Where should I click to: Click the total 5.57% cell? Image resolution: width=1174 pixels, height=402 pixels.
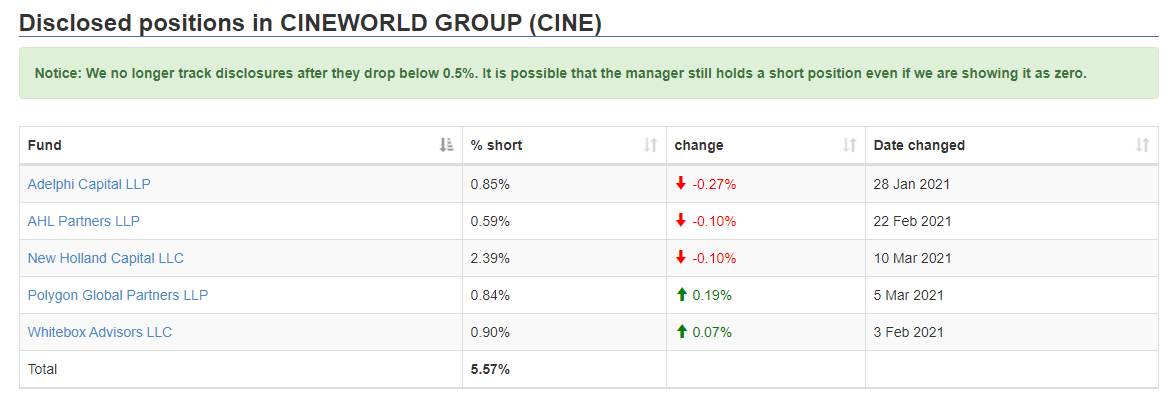[x=565, y=369]
